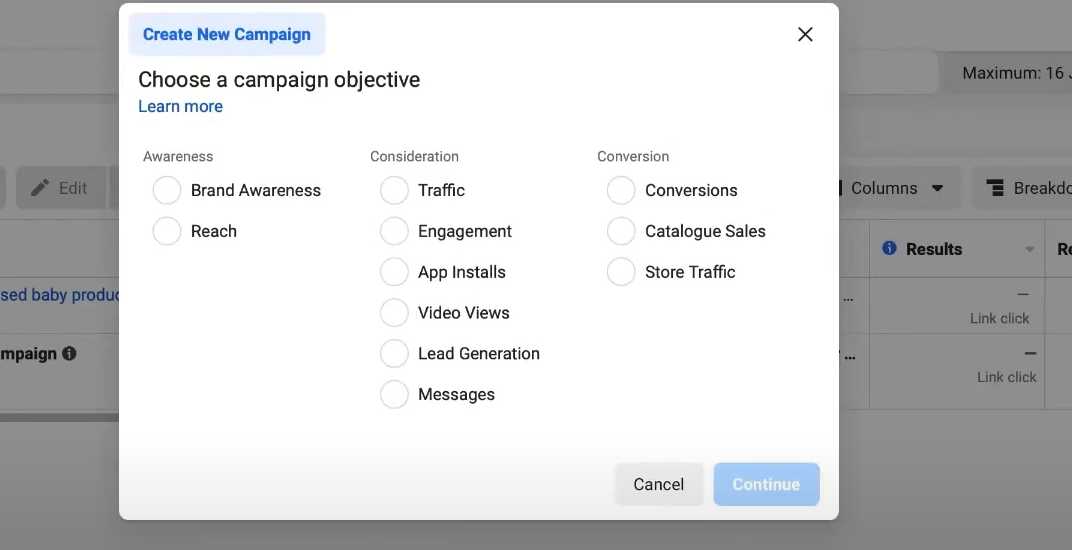1072x550 pixels.
Task: Click the Breakdown stacked-bars icon
Action: (x=995, y=188)
